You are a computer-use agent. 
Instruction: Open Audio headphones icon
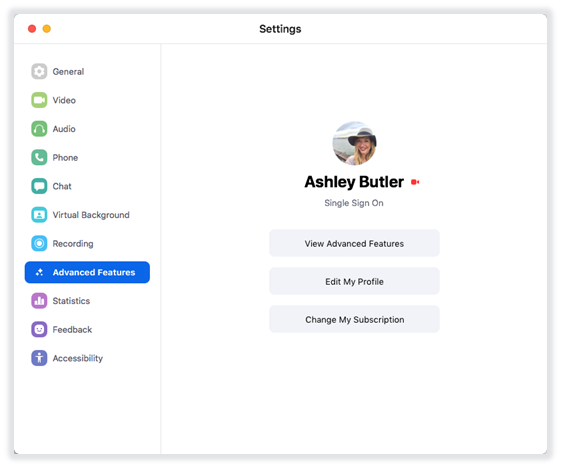click(x=39, y=129)
